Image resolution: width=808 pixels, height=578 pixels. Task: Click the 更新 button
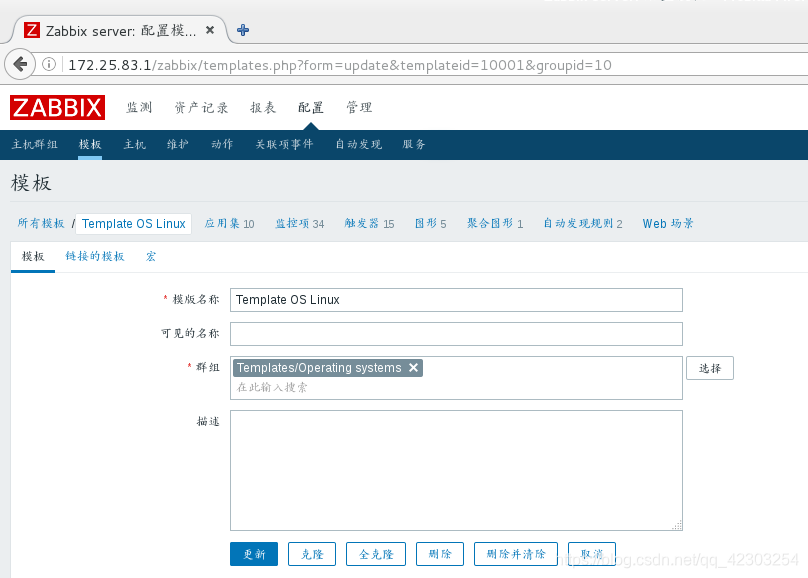[x=254, y=554]
